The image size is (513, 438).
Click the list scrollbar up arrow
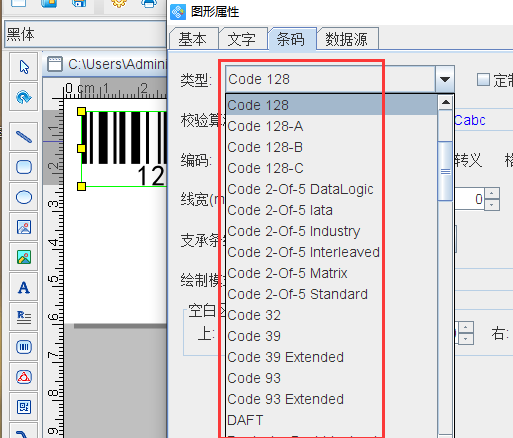coord(446,102)
